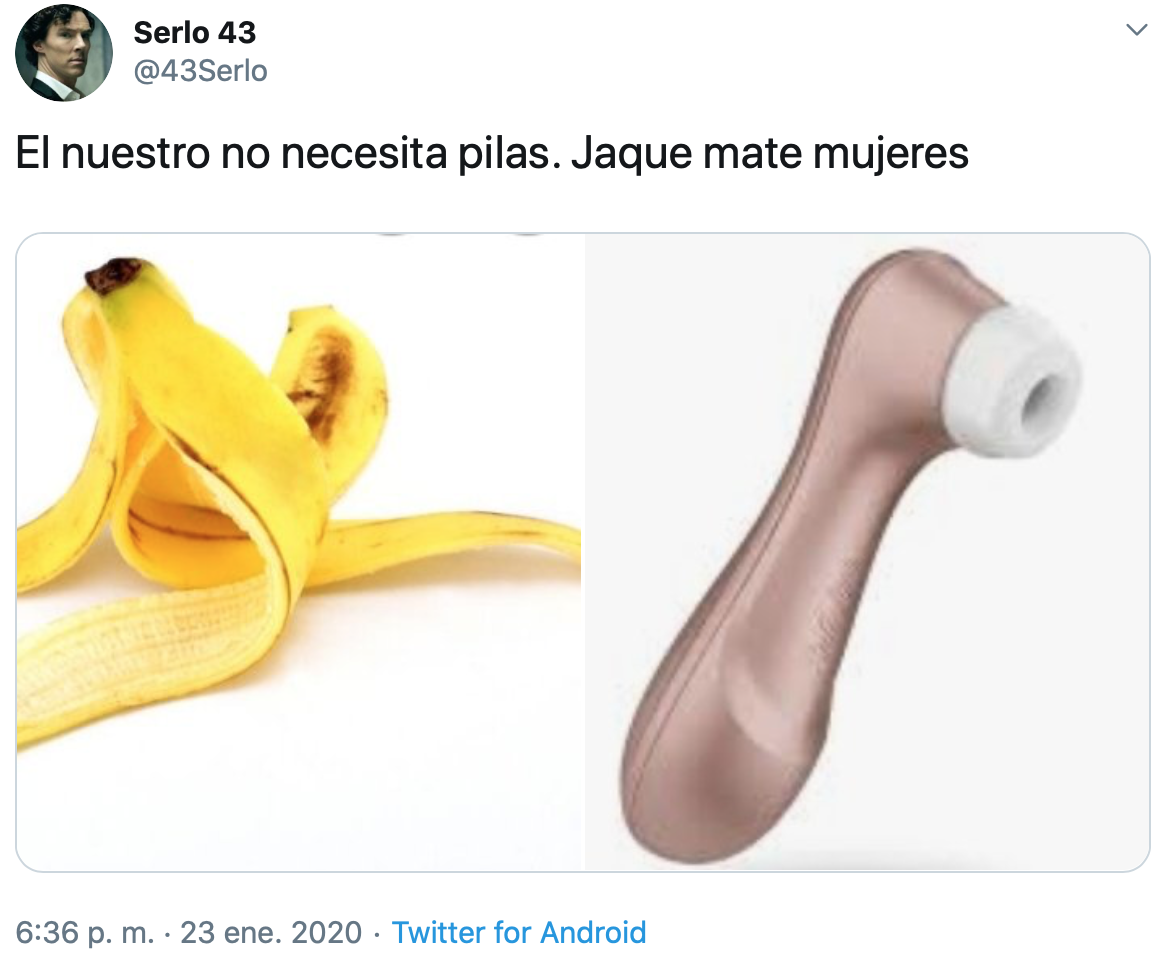Open the Serlo 43 profile avatar

pyautogui.click(x=64, y=53)
